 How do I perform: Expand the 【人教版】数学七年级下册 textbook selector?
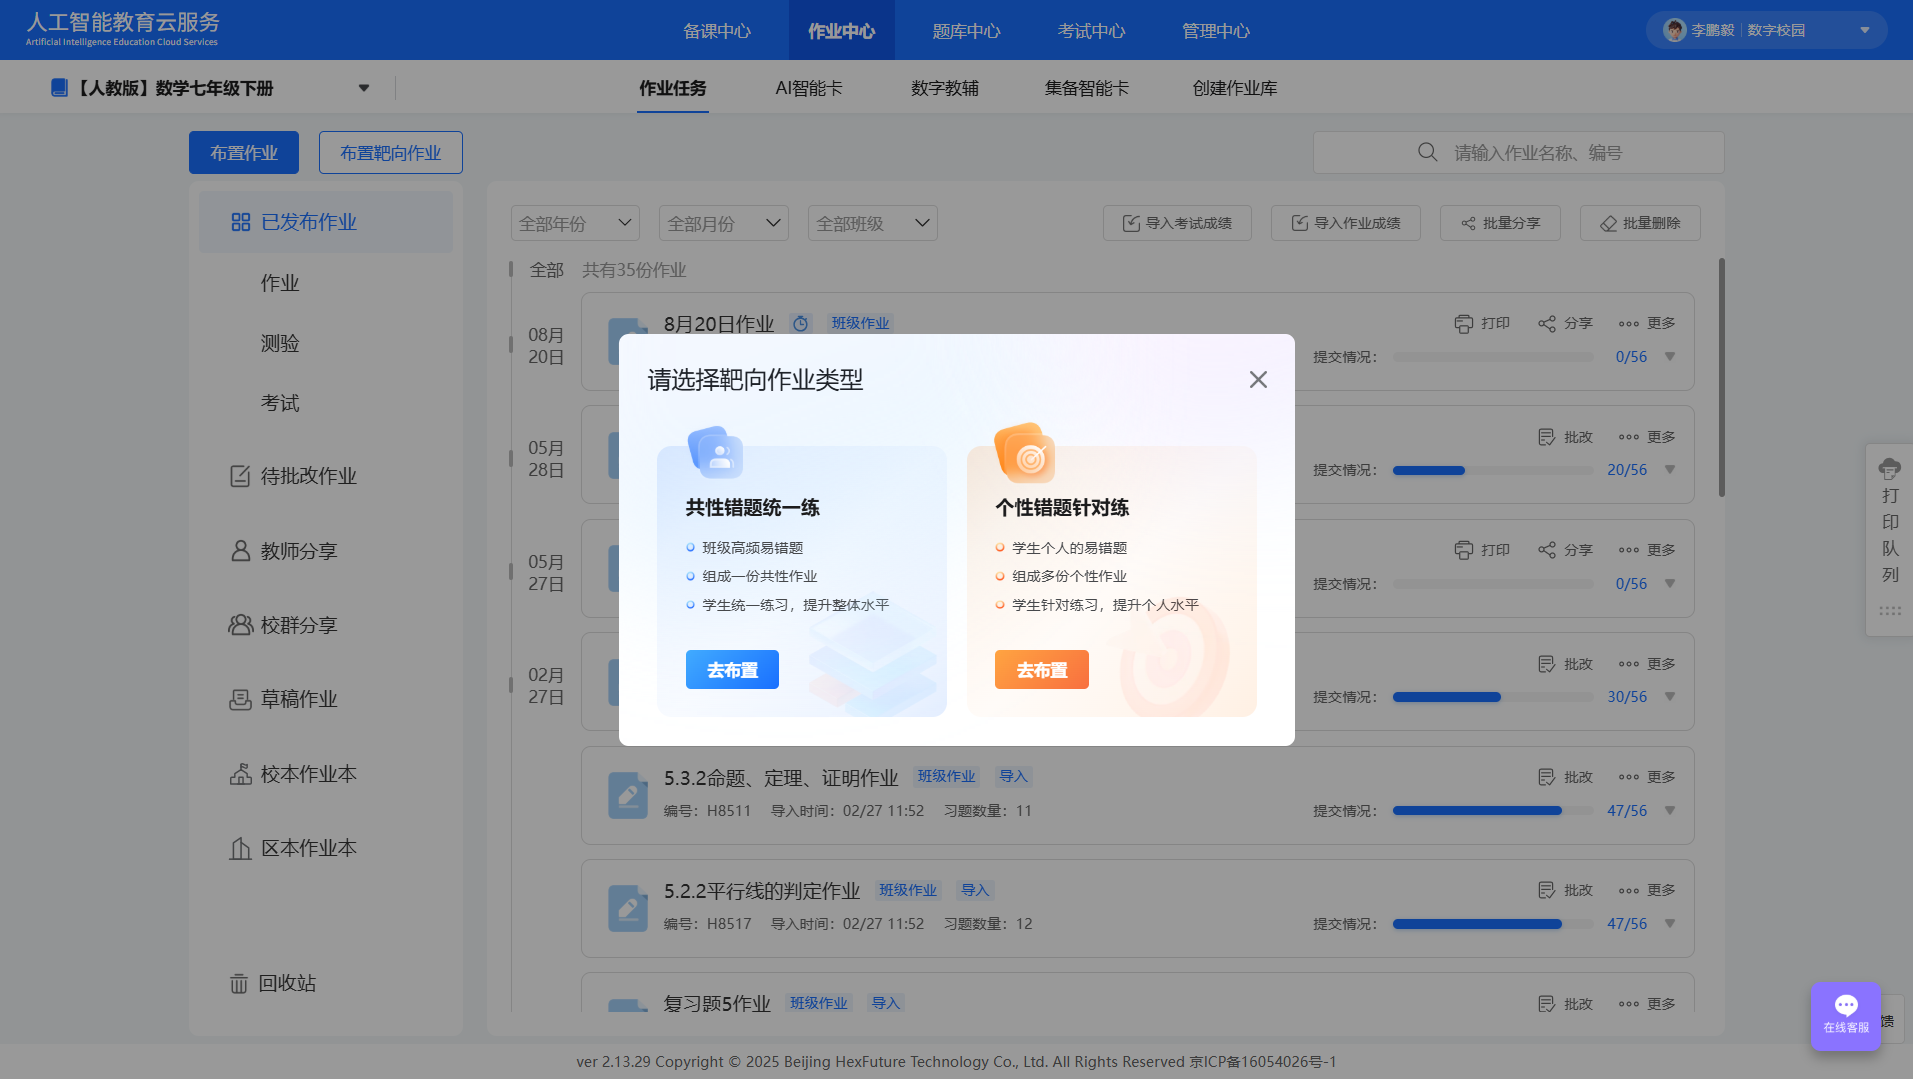click(x=364, y=87)
